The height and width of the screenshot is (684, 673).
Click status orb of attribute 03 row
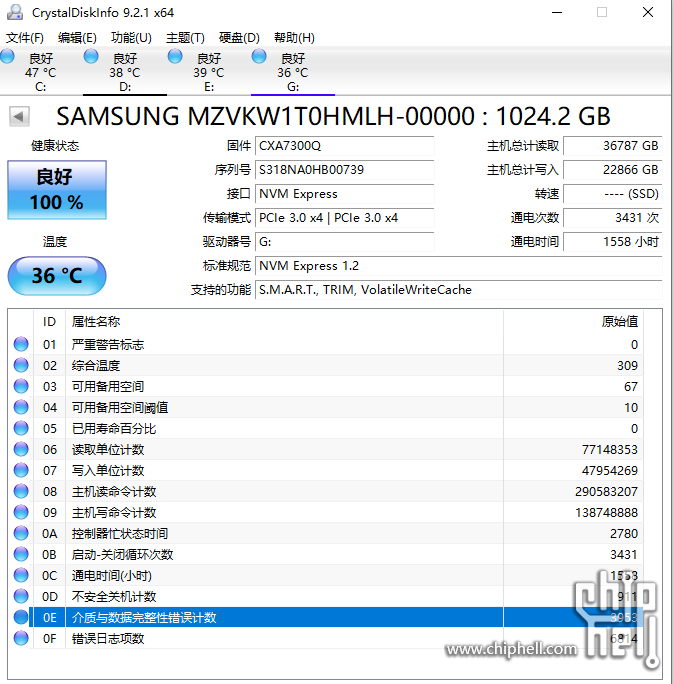[21, 386]
